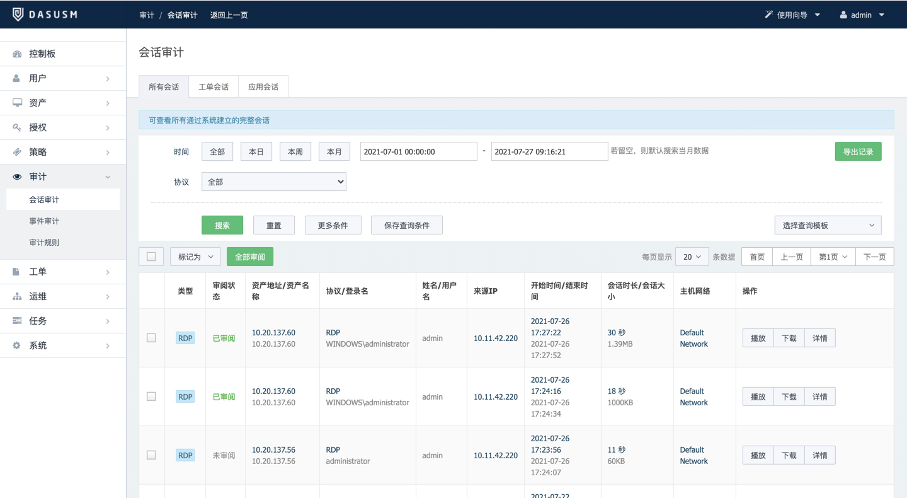Image resolution: width=908 pixels, height=498 pixels.
Task: Open the admin account dropdown
Action: coord(862,15)
